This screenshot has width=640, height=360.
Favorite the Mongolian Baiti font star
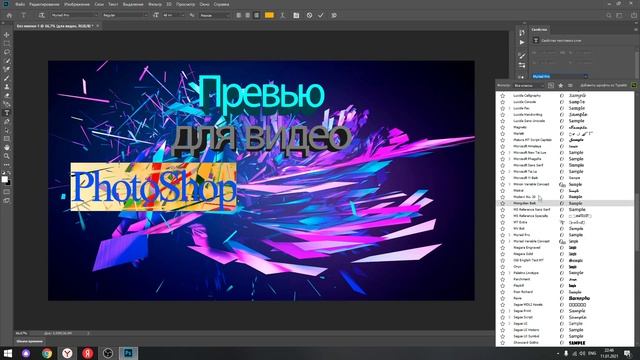click(502, 203)
